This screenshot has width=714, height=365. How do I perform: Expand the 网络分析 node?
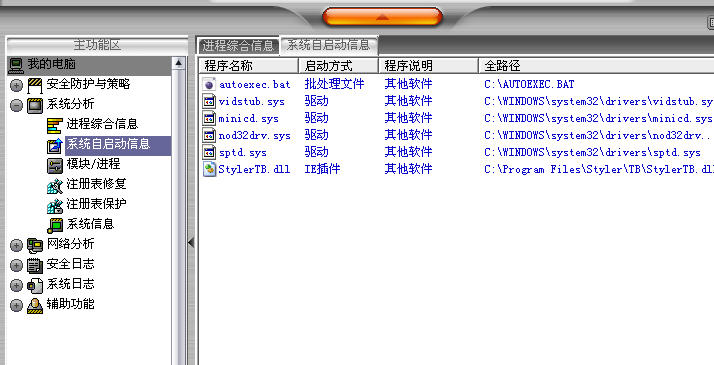coord(16,245)
